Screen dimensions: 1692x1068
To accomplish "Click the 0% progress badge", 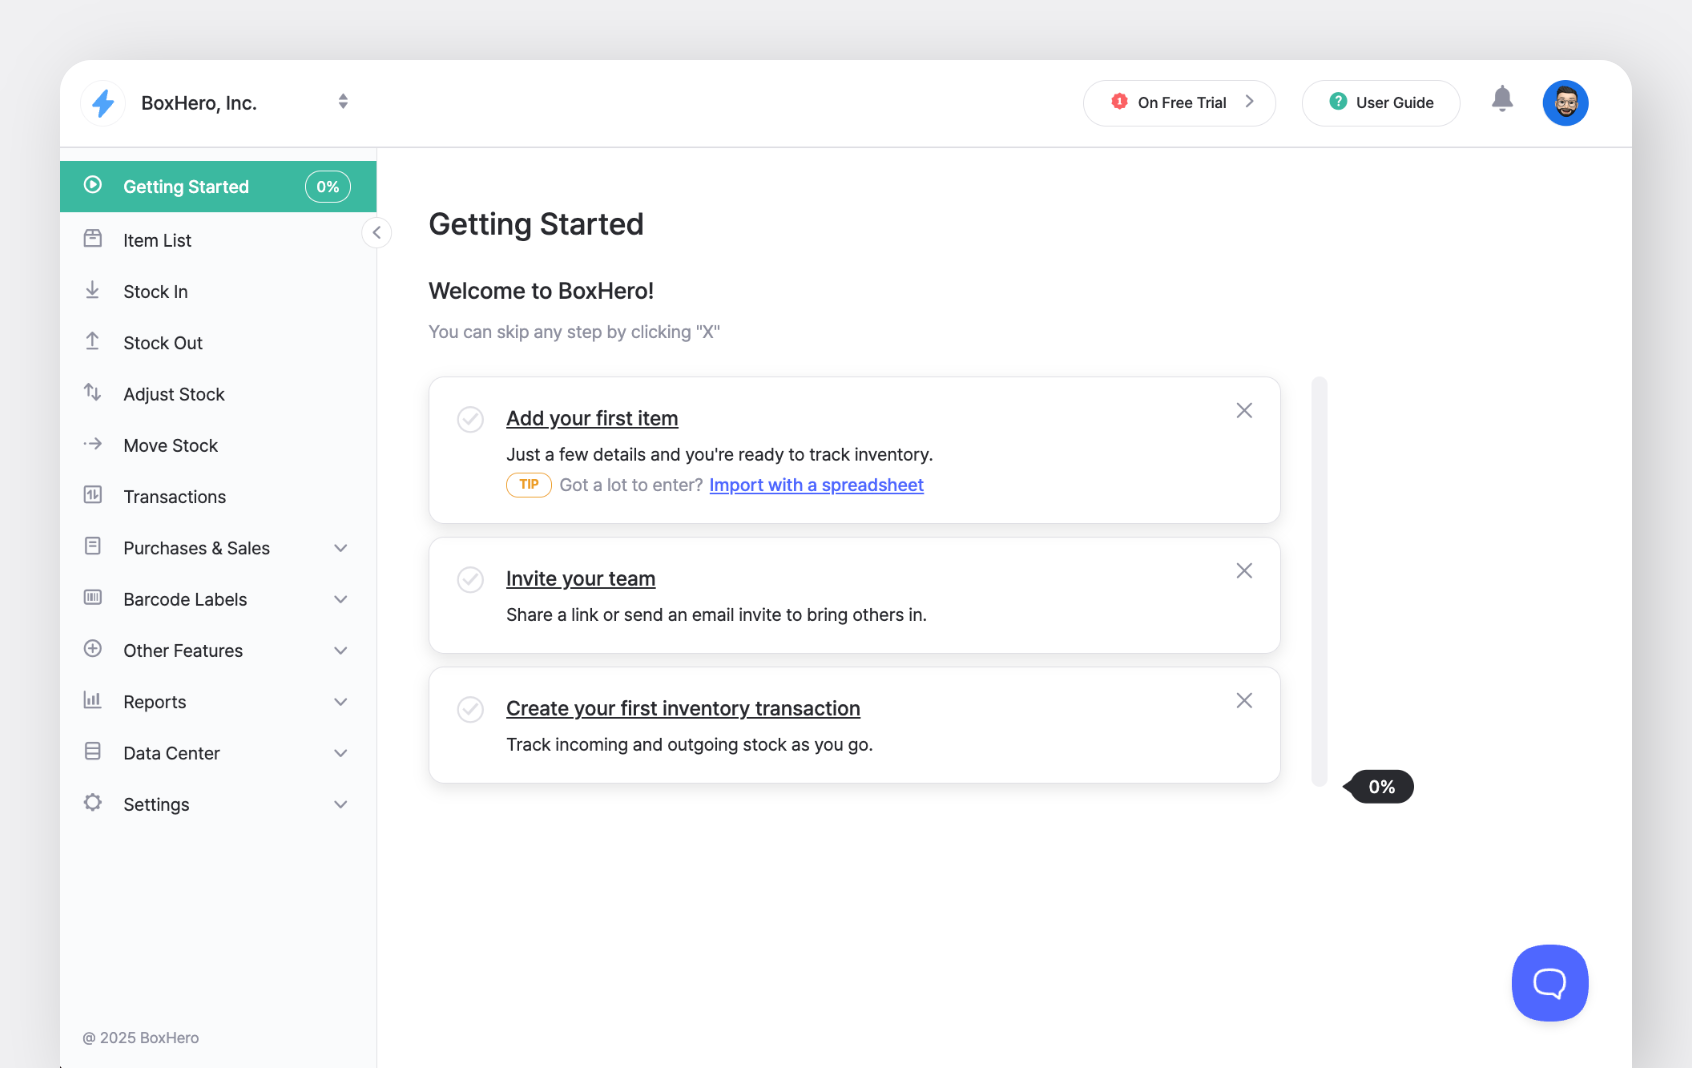I will [x=328, y=186].
